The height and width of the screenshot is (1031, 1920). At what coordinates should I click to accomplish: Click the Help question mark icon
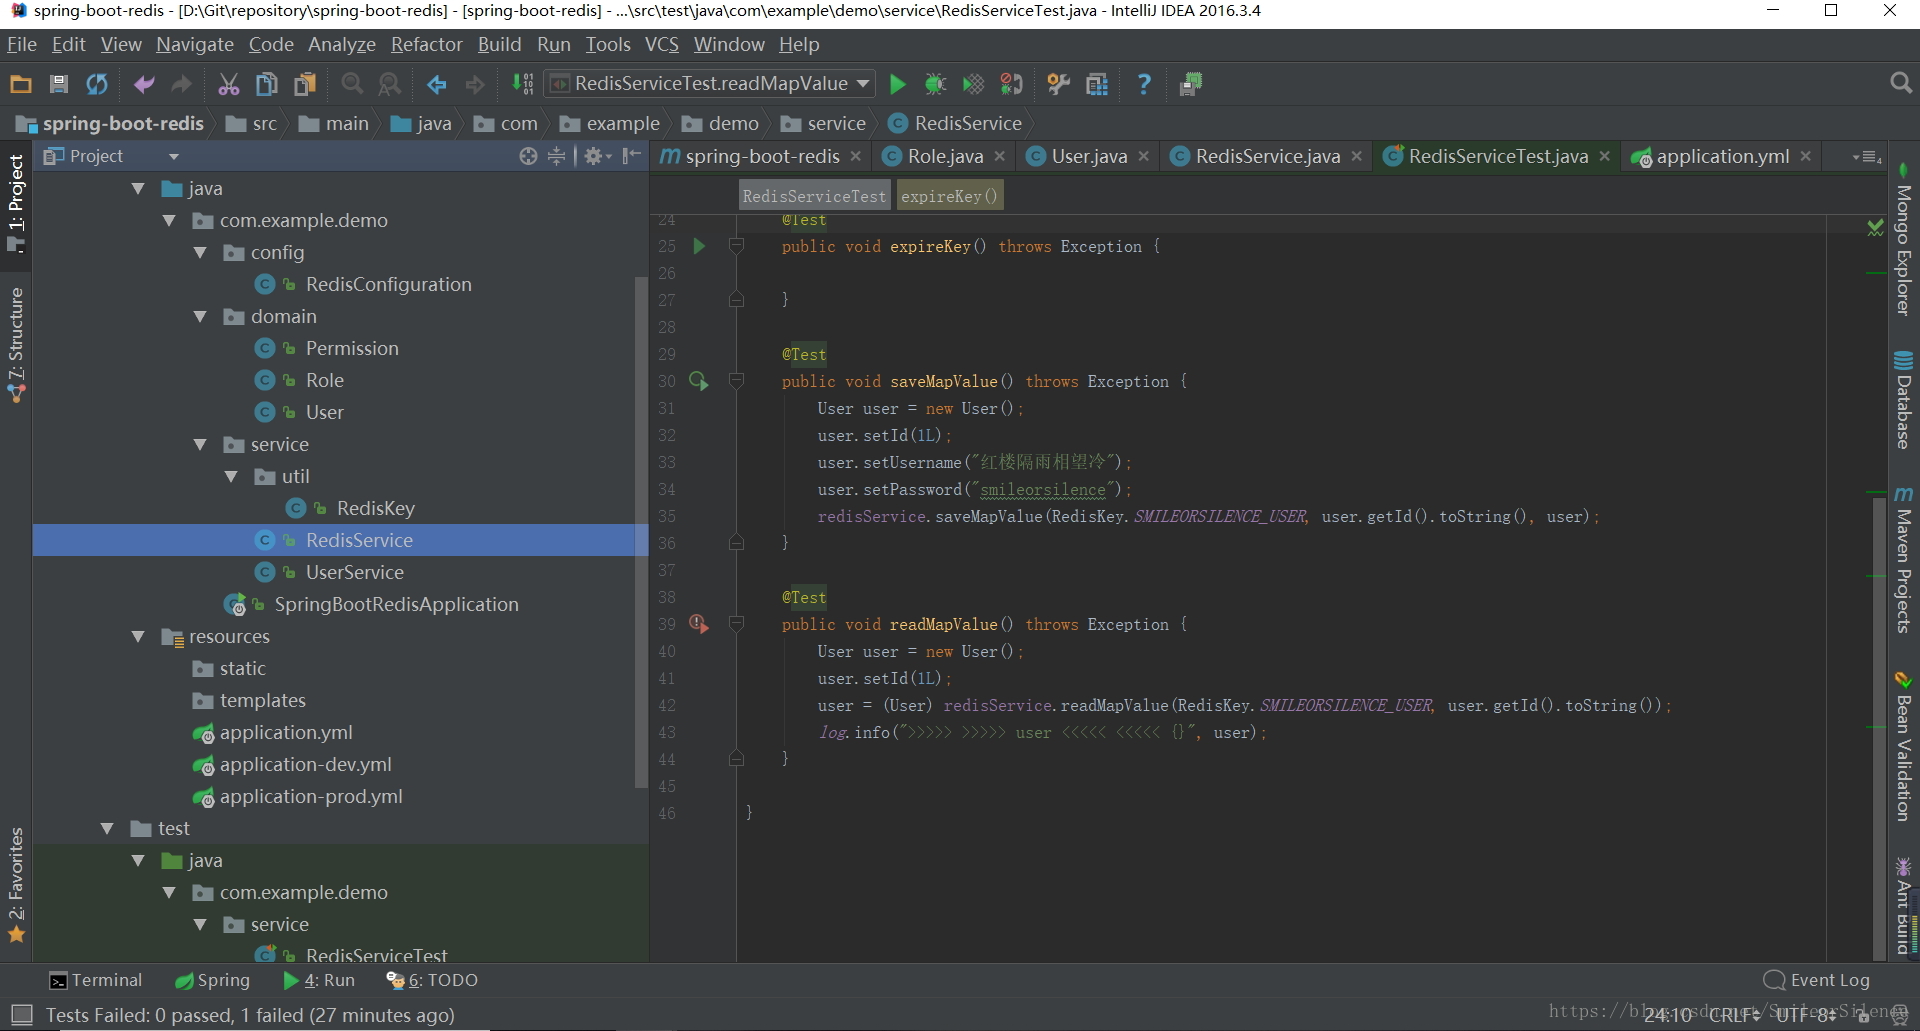coord(1144,85)
